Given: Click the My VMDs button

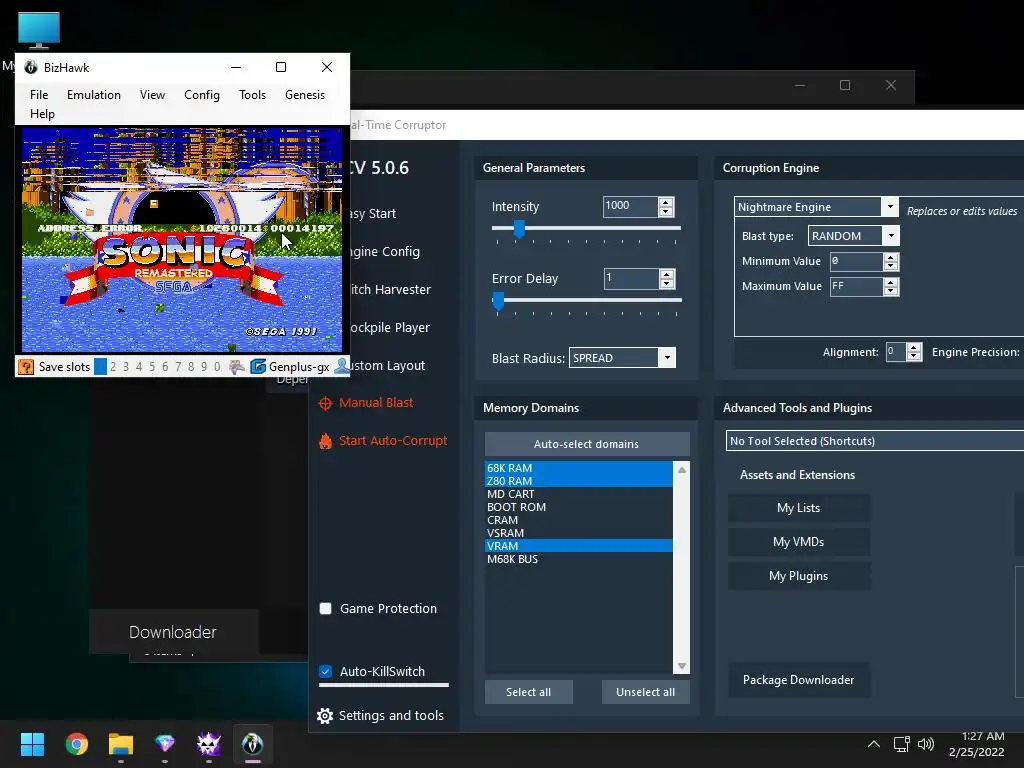Looking at the screenshot, I should coord(798,542).
